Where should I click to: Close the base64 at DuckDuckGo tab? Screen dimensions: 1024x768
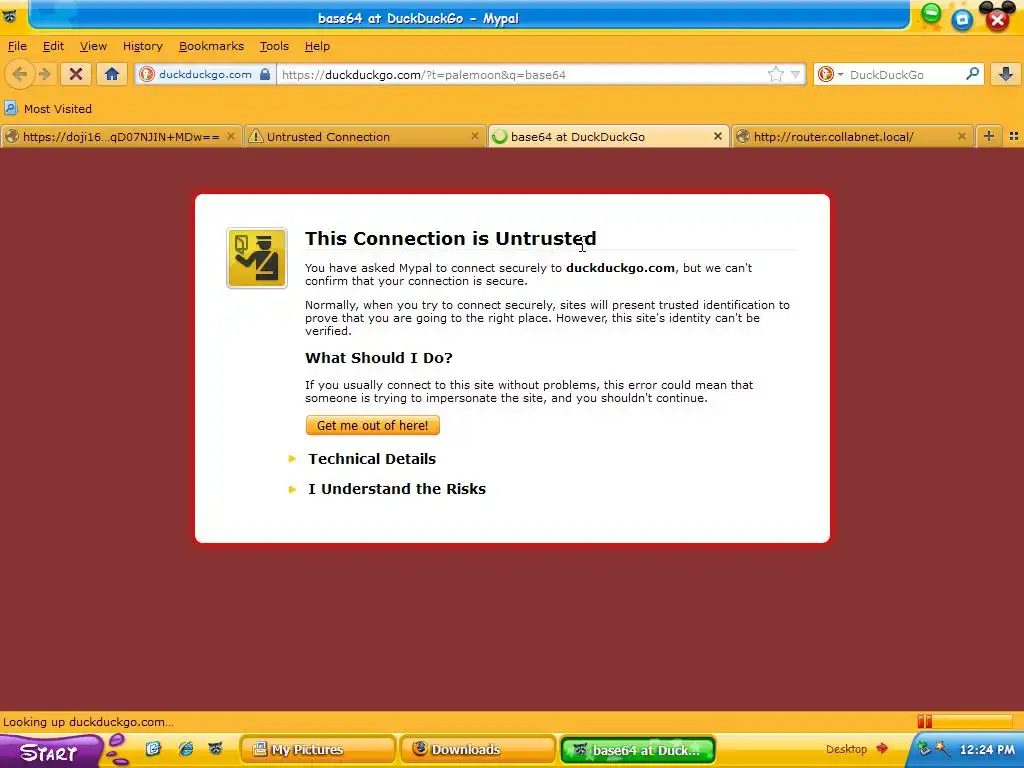718,136
